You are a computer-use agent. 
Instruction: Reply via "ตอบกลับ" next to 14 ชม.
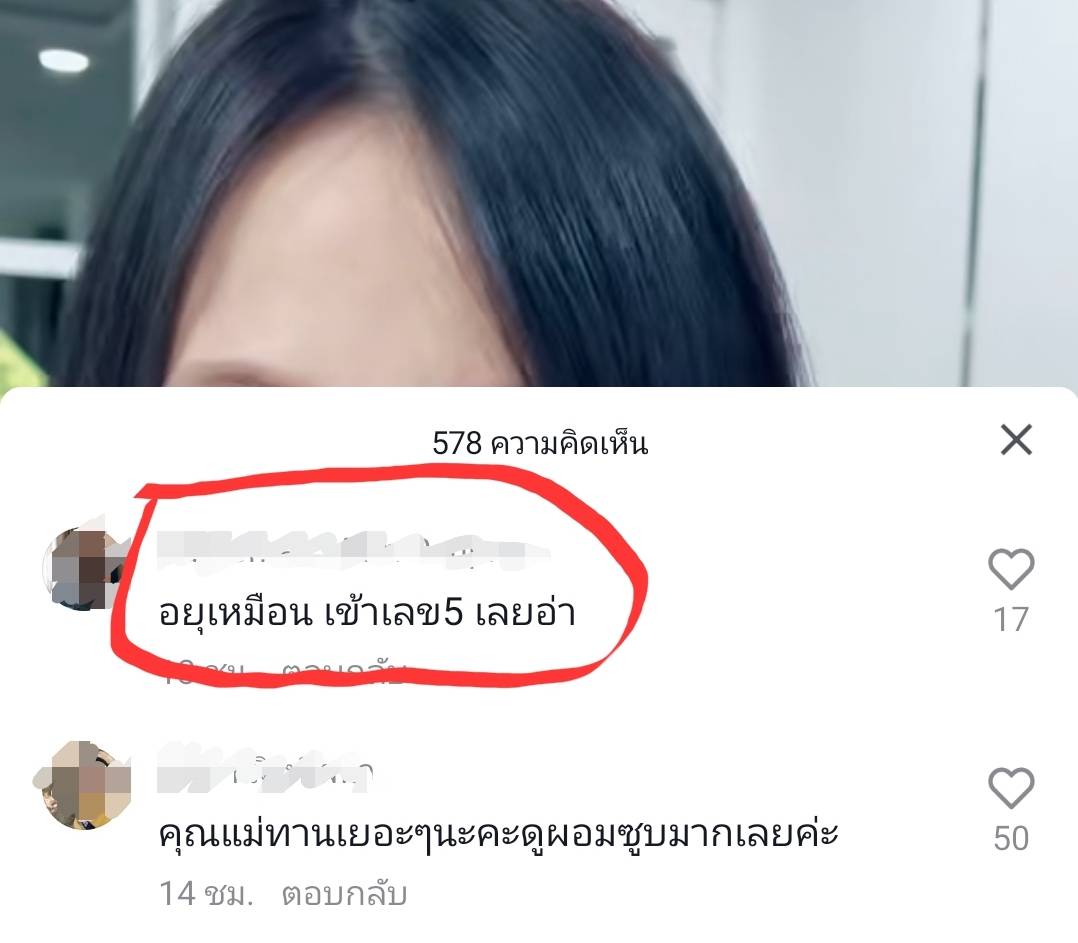tap(344, 894)
